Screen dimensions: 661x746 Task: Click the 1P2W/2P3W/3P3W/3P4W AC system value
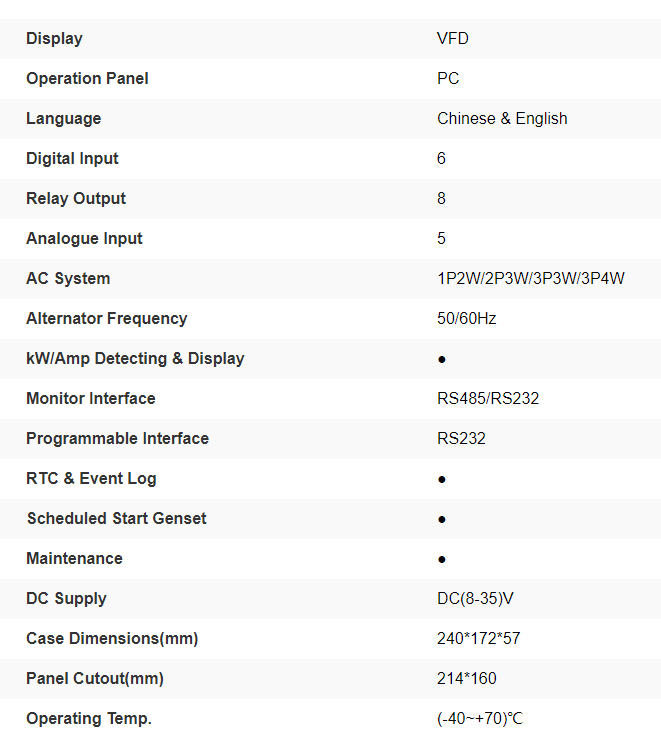point(531,279)
